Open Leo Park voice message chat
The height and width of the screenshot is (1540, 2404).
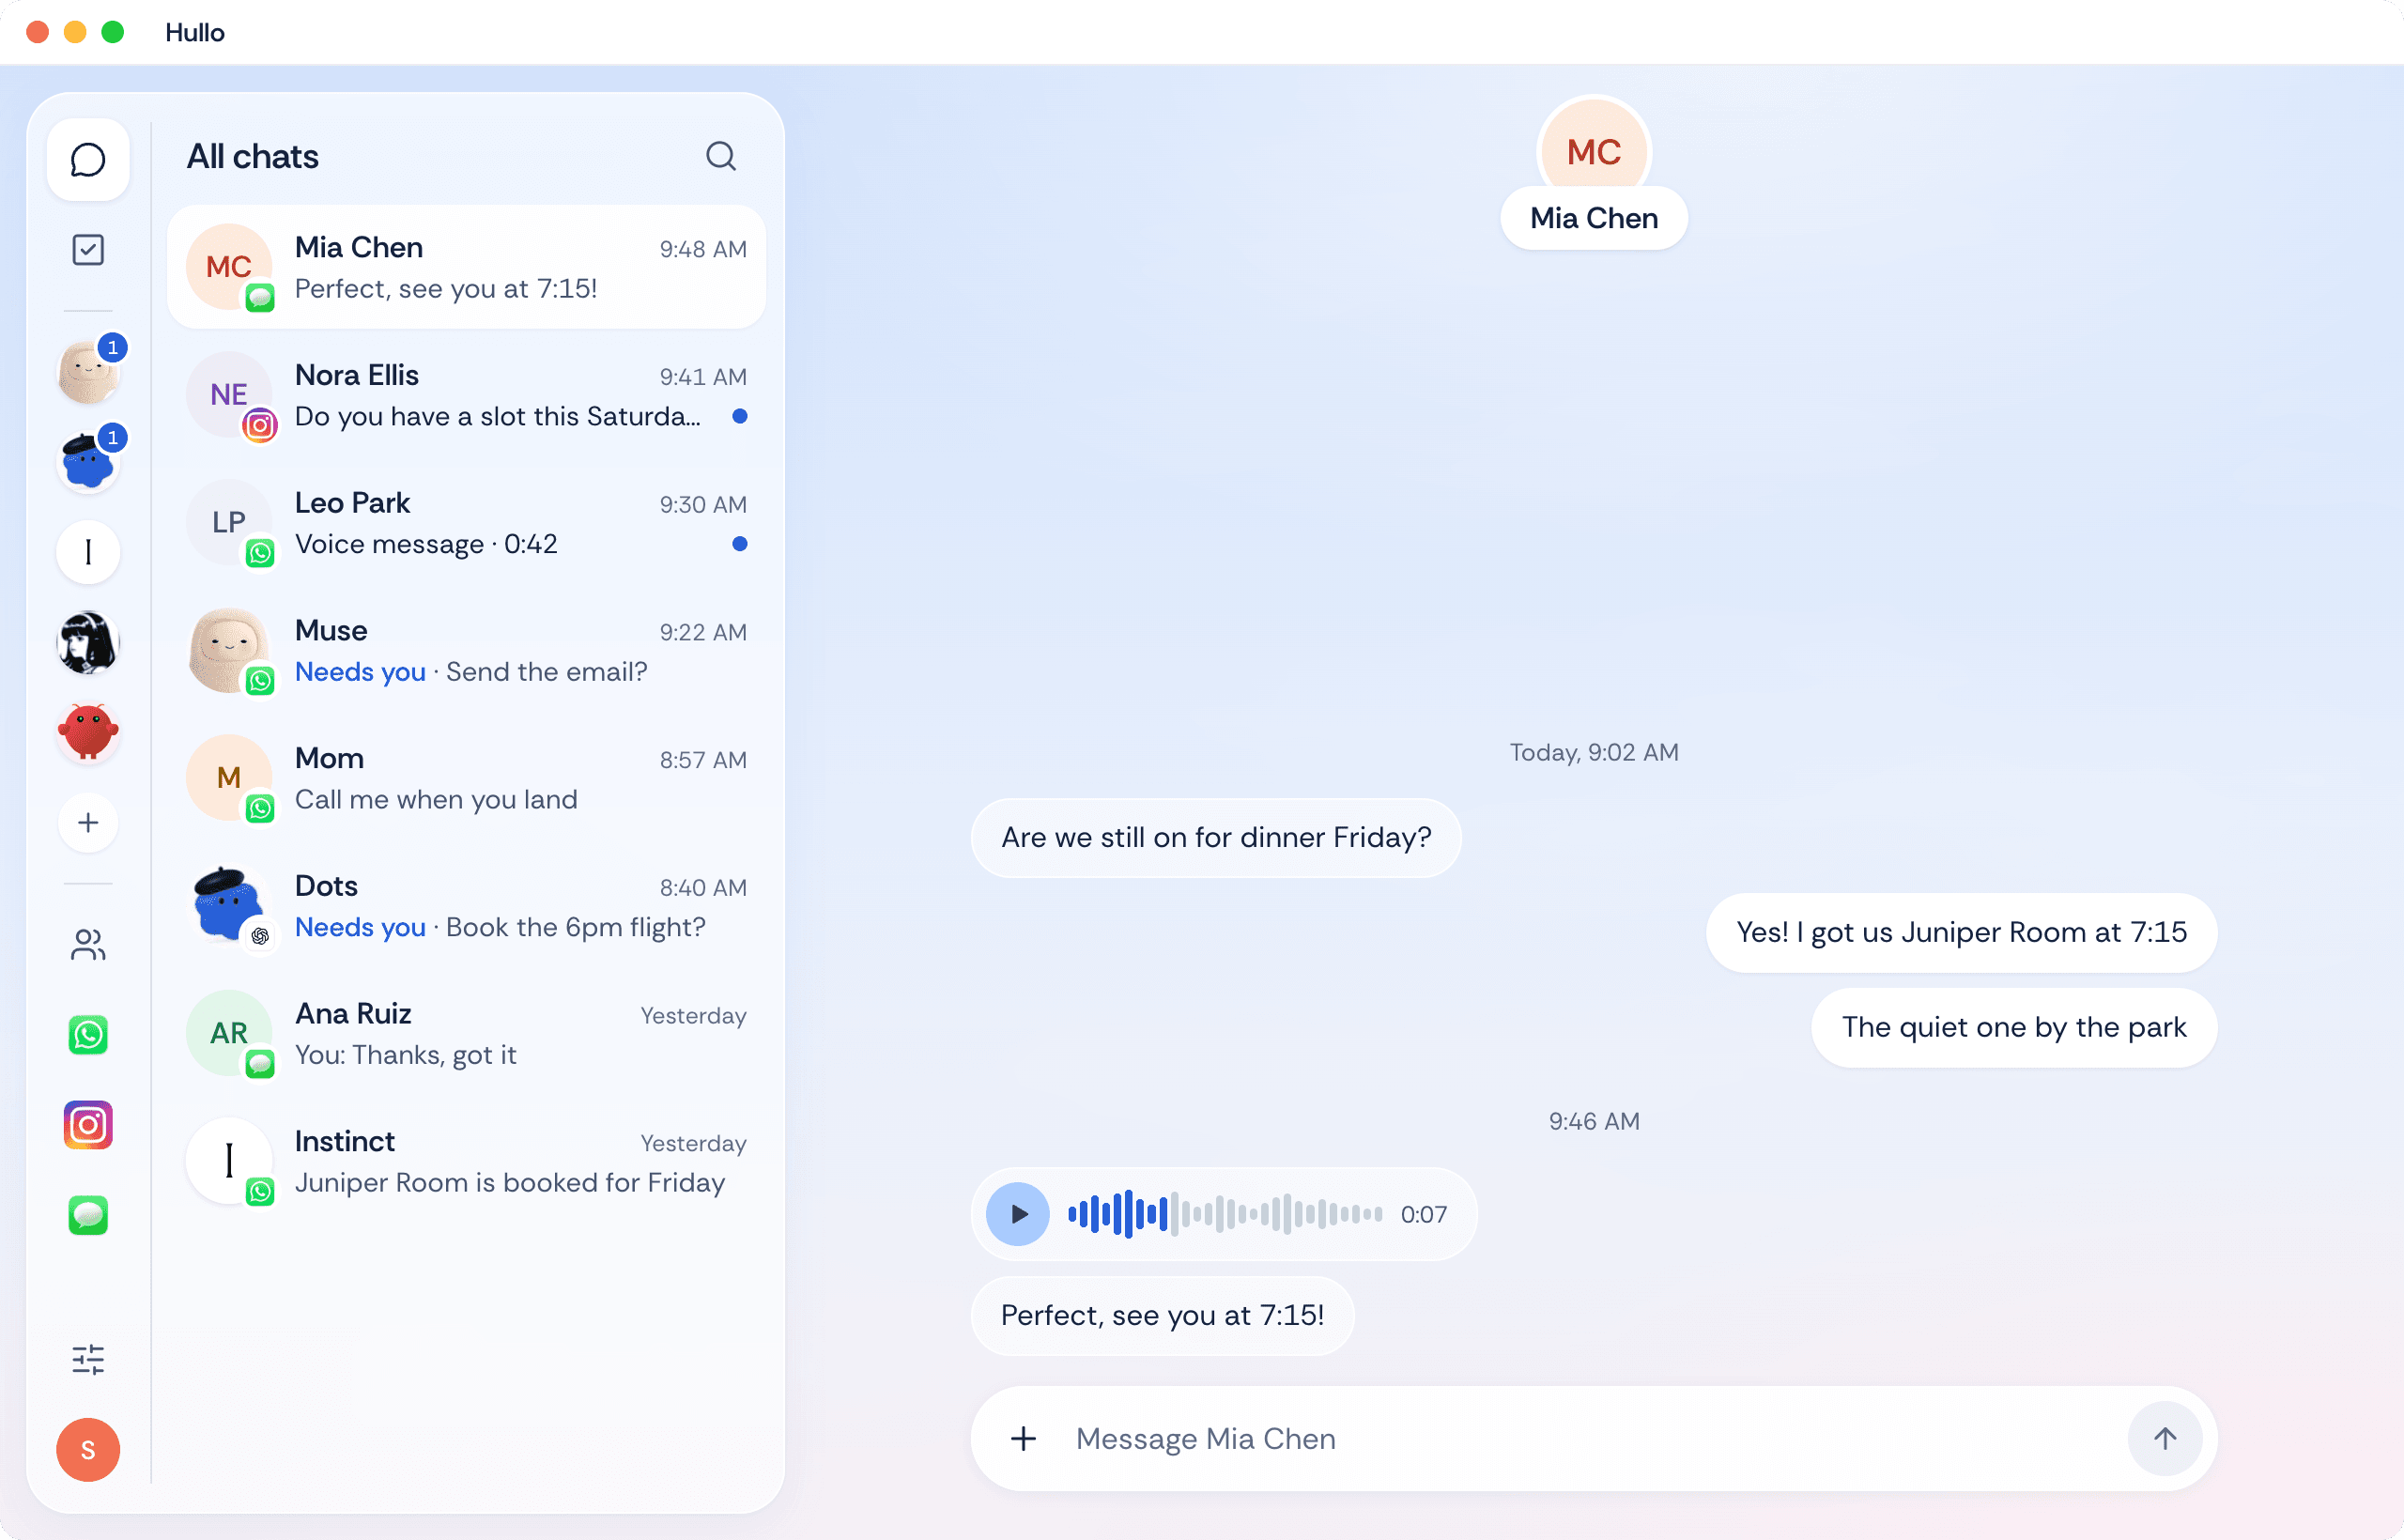pos(466,522)
